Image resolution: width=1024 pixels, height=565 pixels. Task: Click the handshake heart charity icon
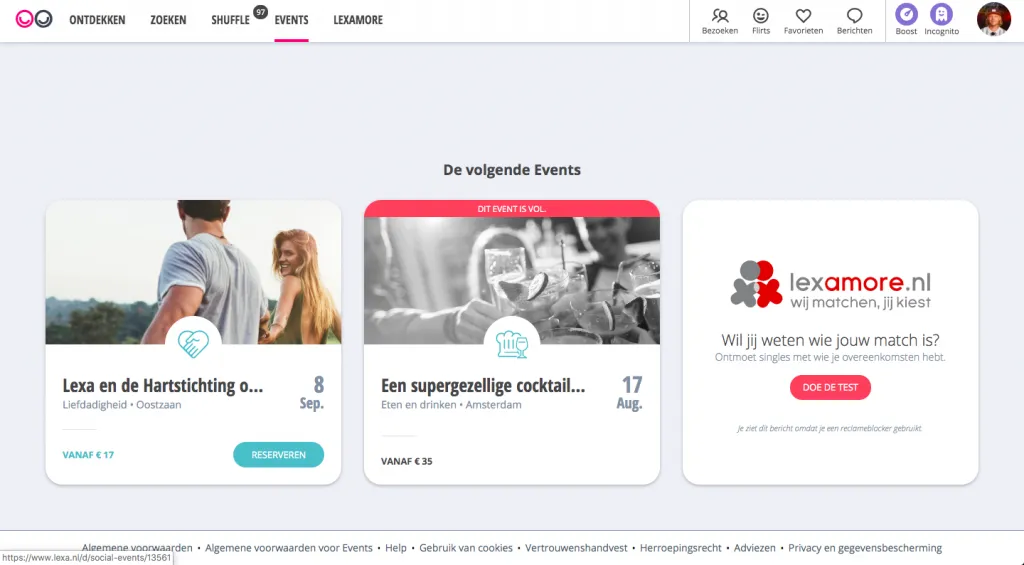tap(193, 344)
